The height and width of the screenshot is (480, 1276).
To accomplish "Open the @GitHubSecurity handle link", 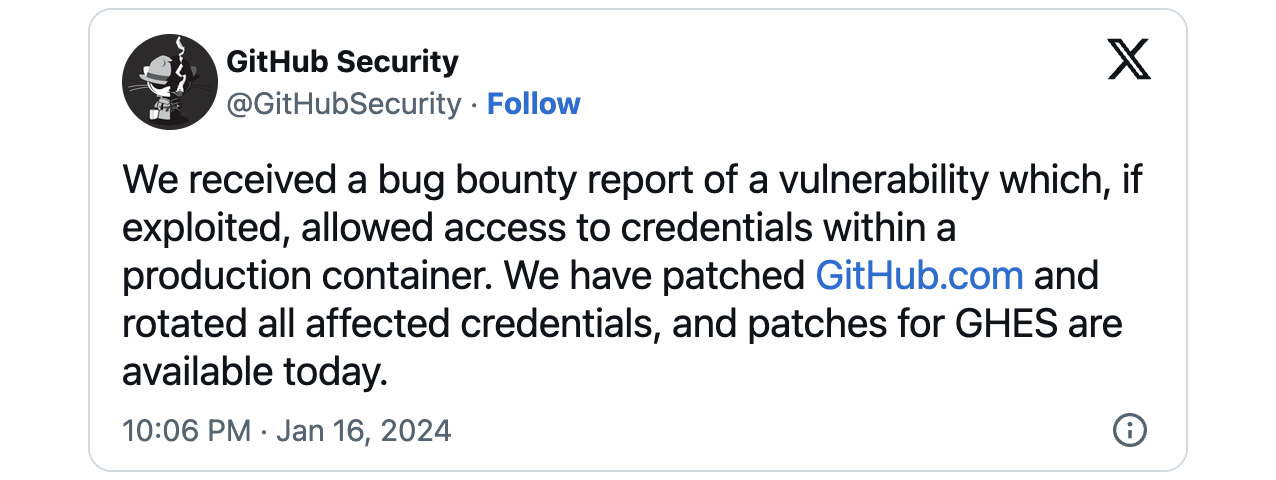I will click(x=344, y=104).
